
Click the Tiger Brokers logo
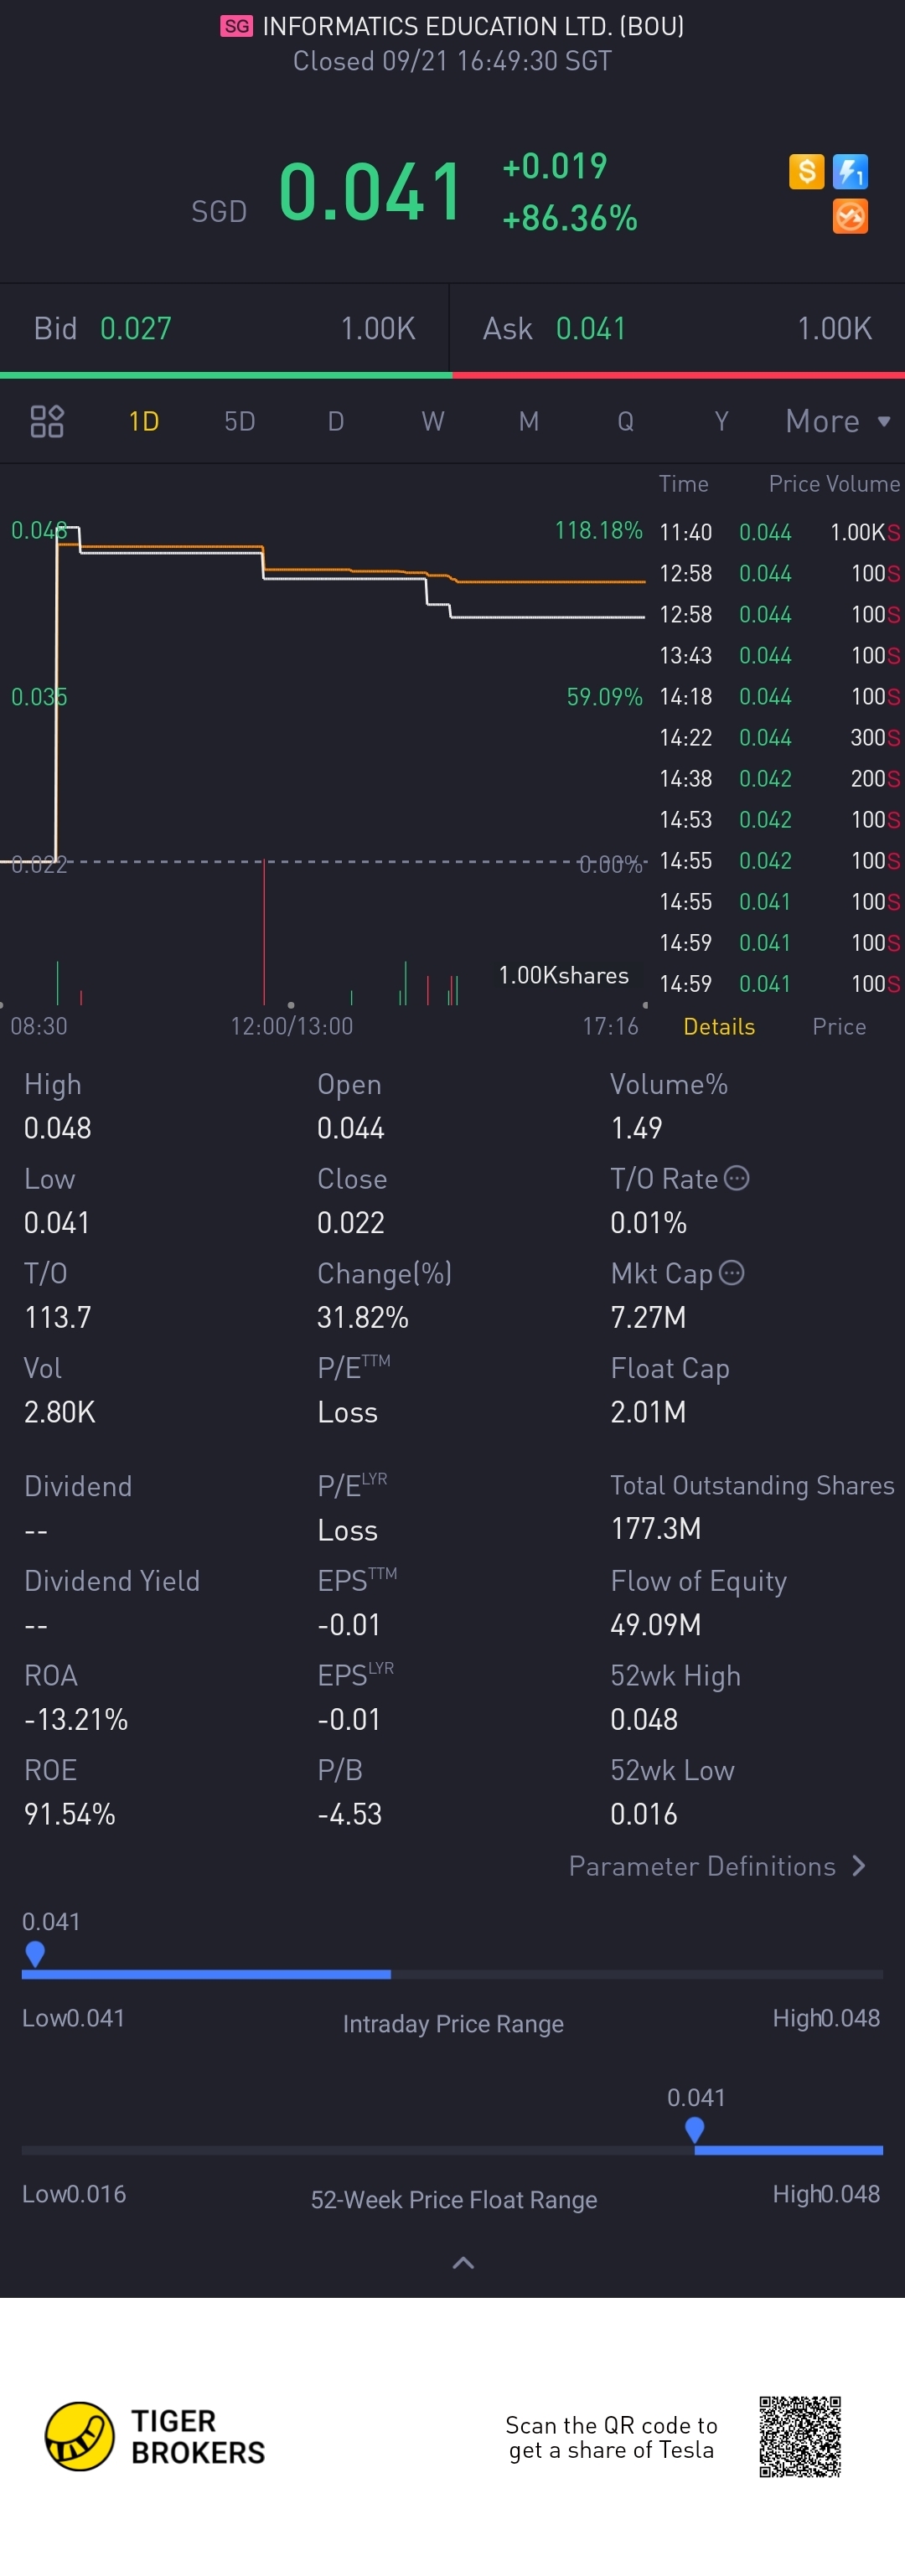coord(80,2436)
